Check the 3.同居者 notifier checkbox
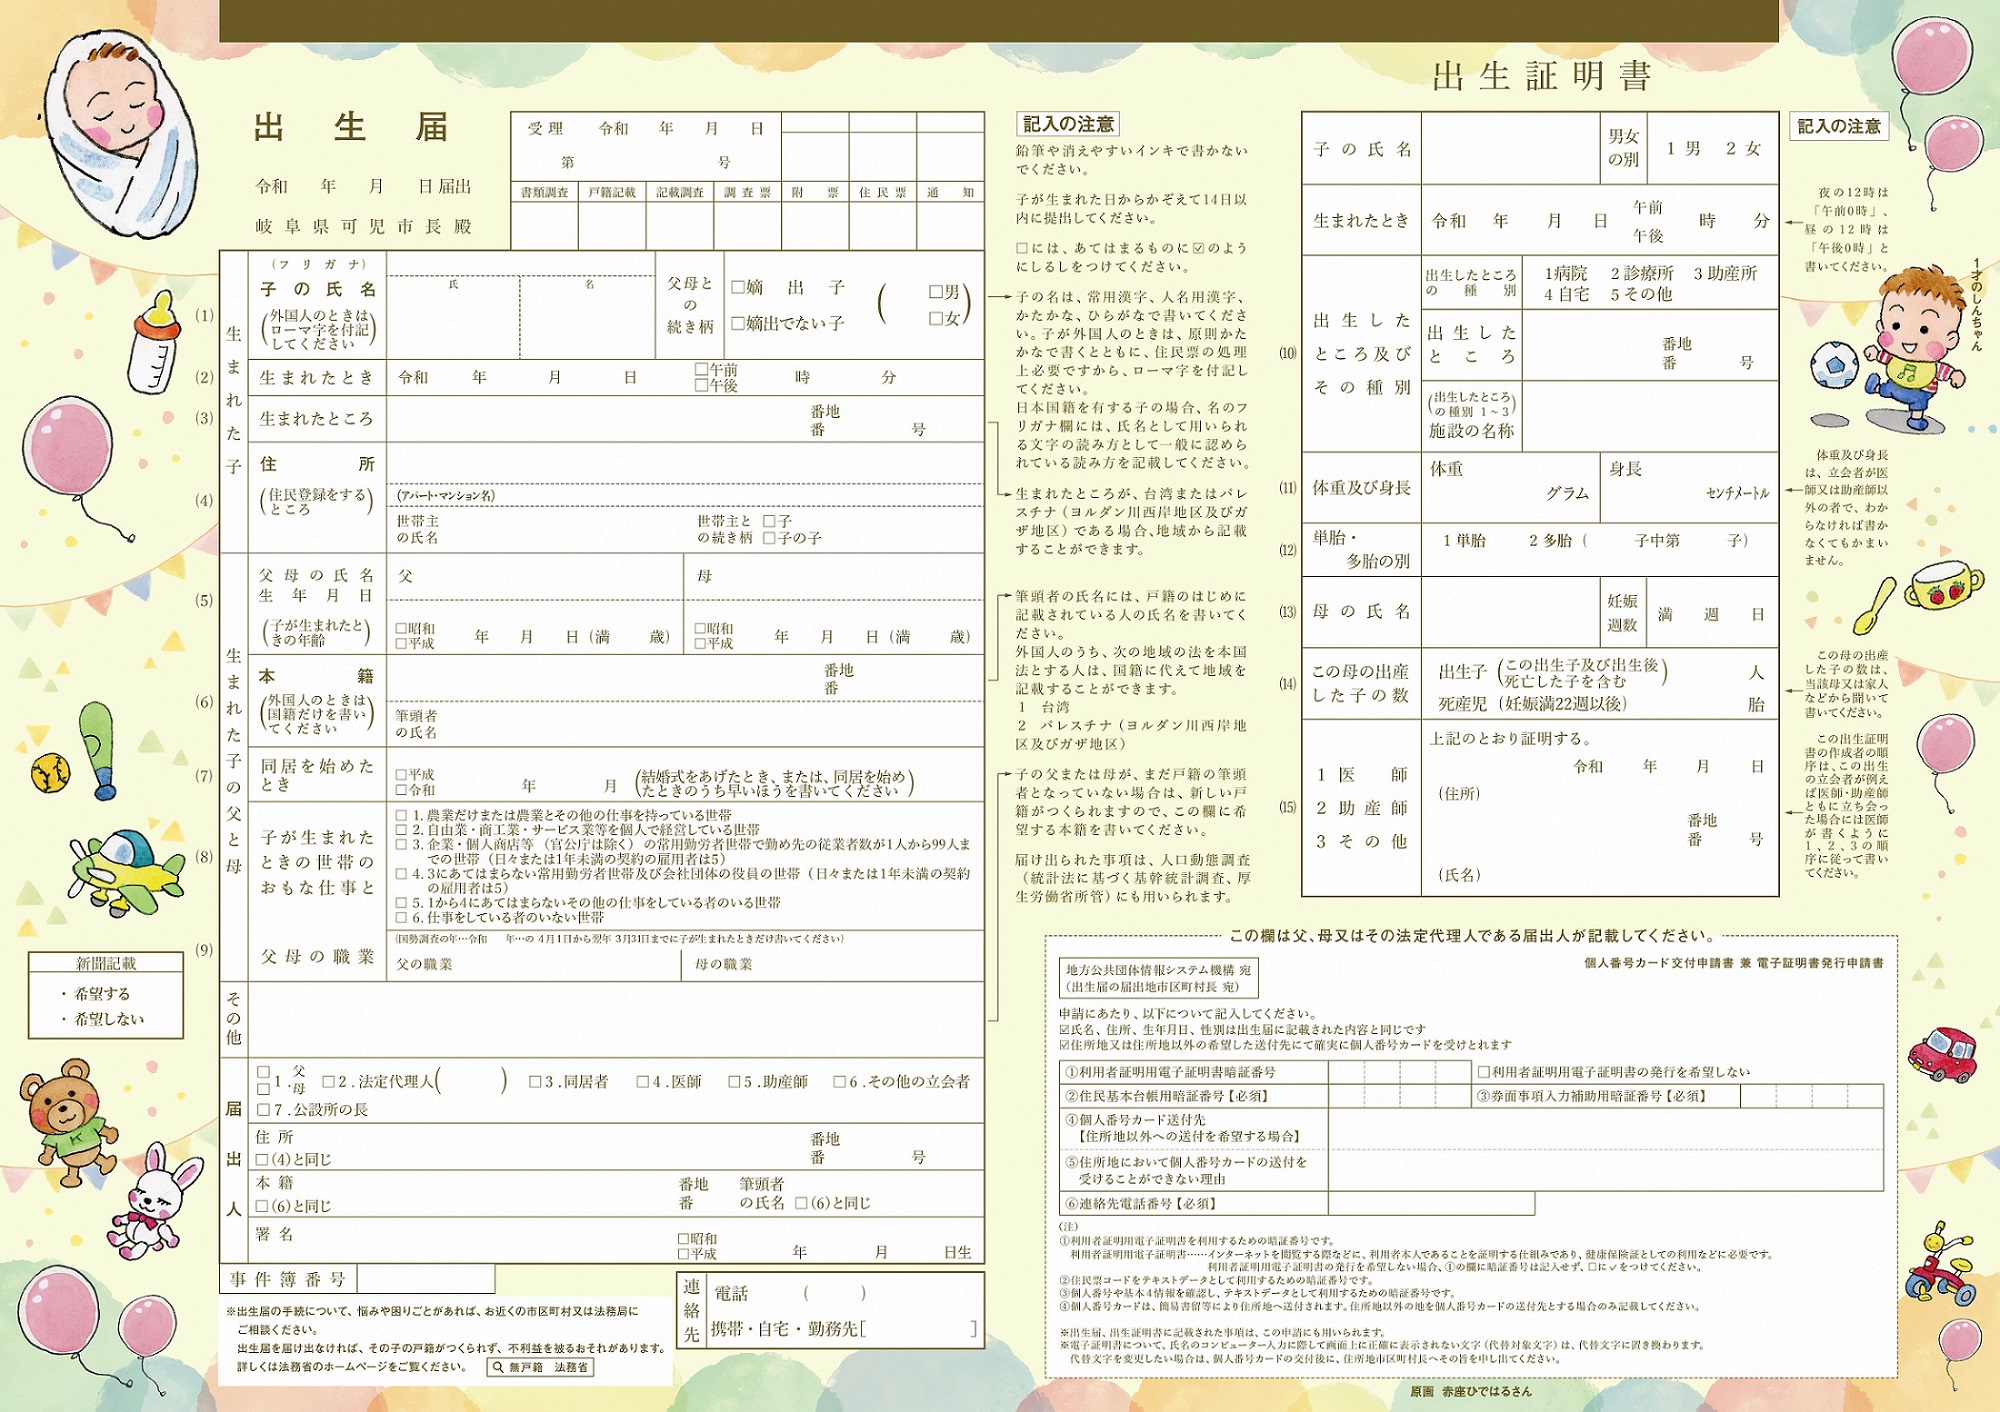2000x1412 pixels. pos(535,1082)
